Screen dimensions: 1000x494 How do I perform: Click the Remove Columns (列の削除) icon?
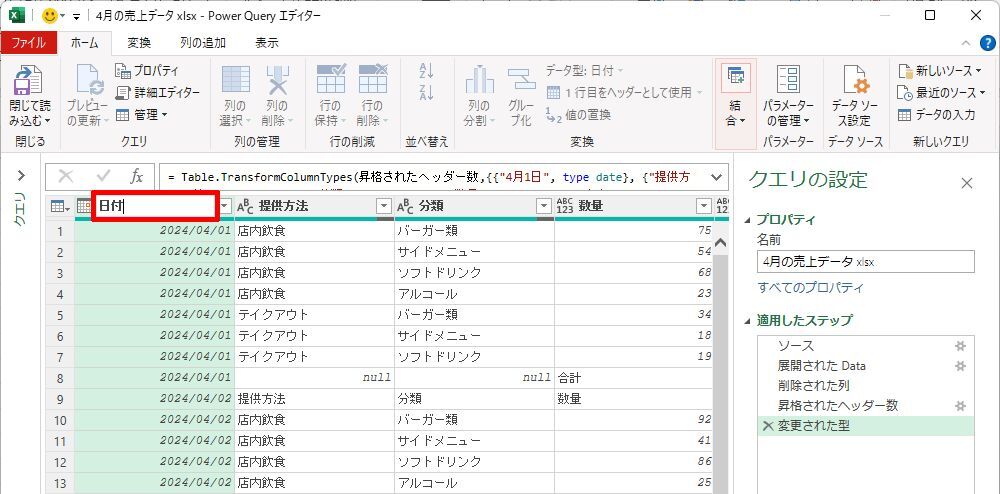tap(276, 81)
